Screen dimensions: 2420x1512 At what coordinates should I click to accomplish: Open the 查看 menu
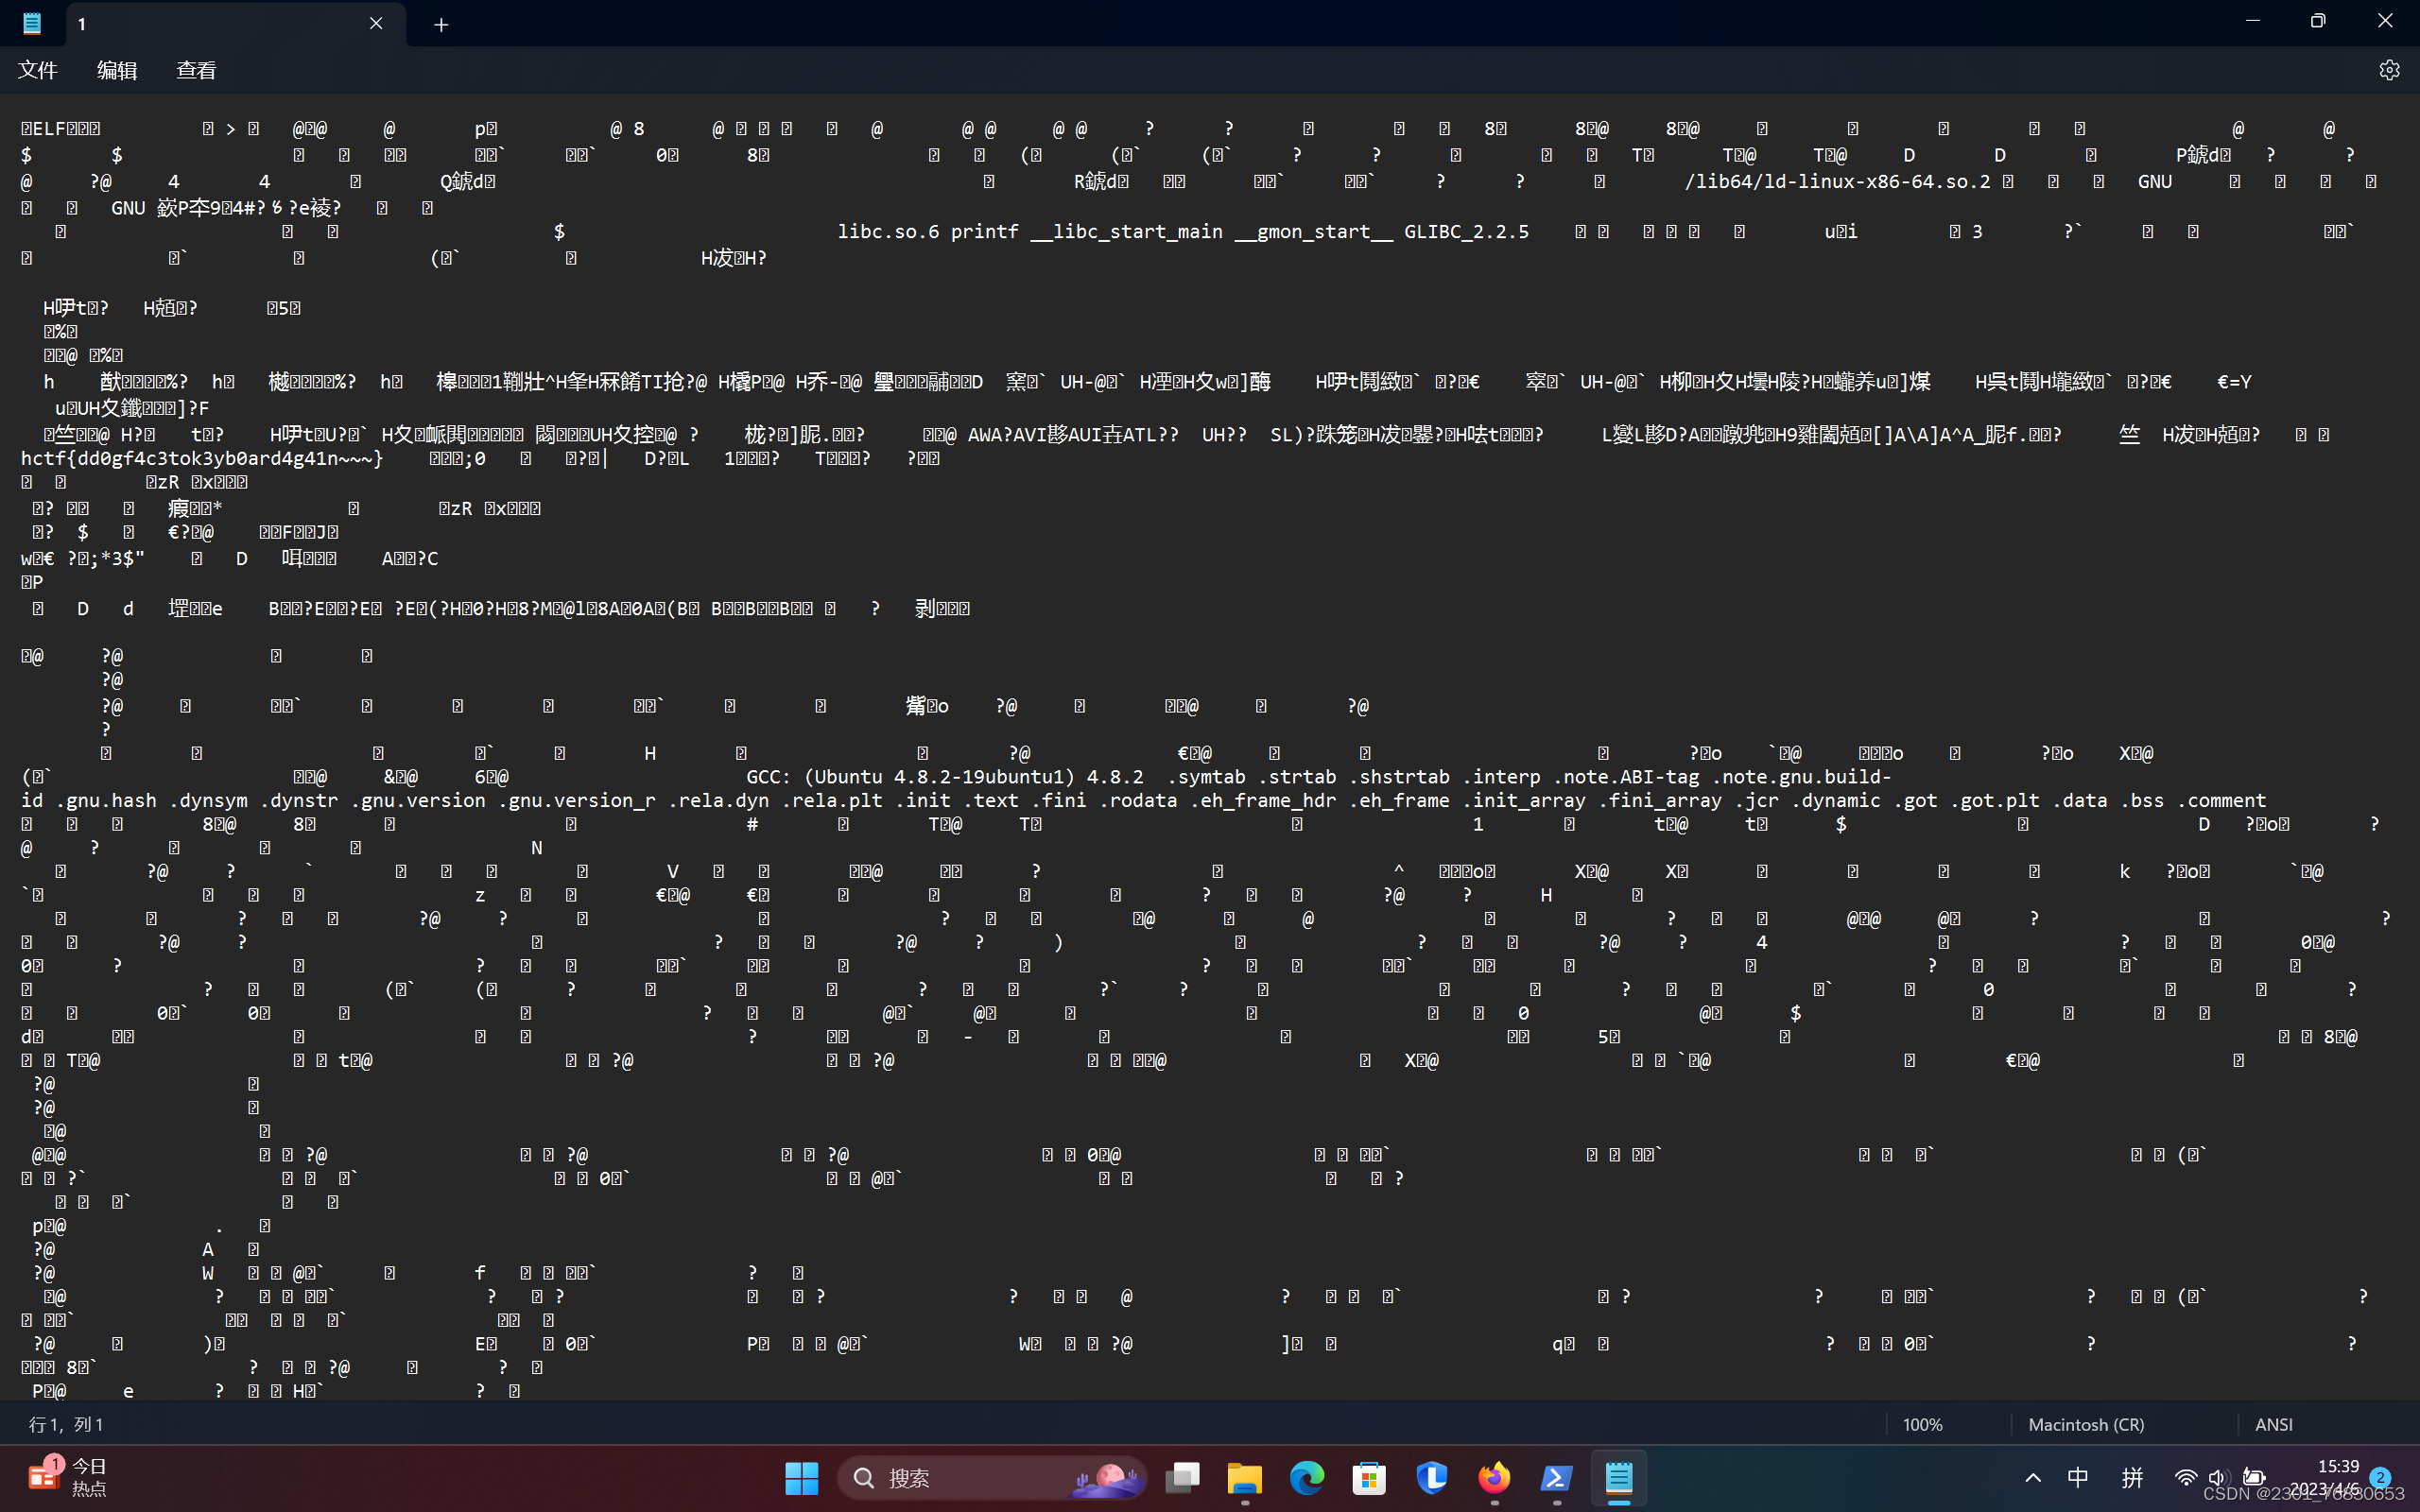196,70
